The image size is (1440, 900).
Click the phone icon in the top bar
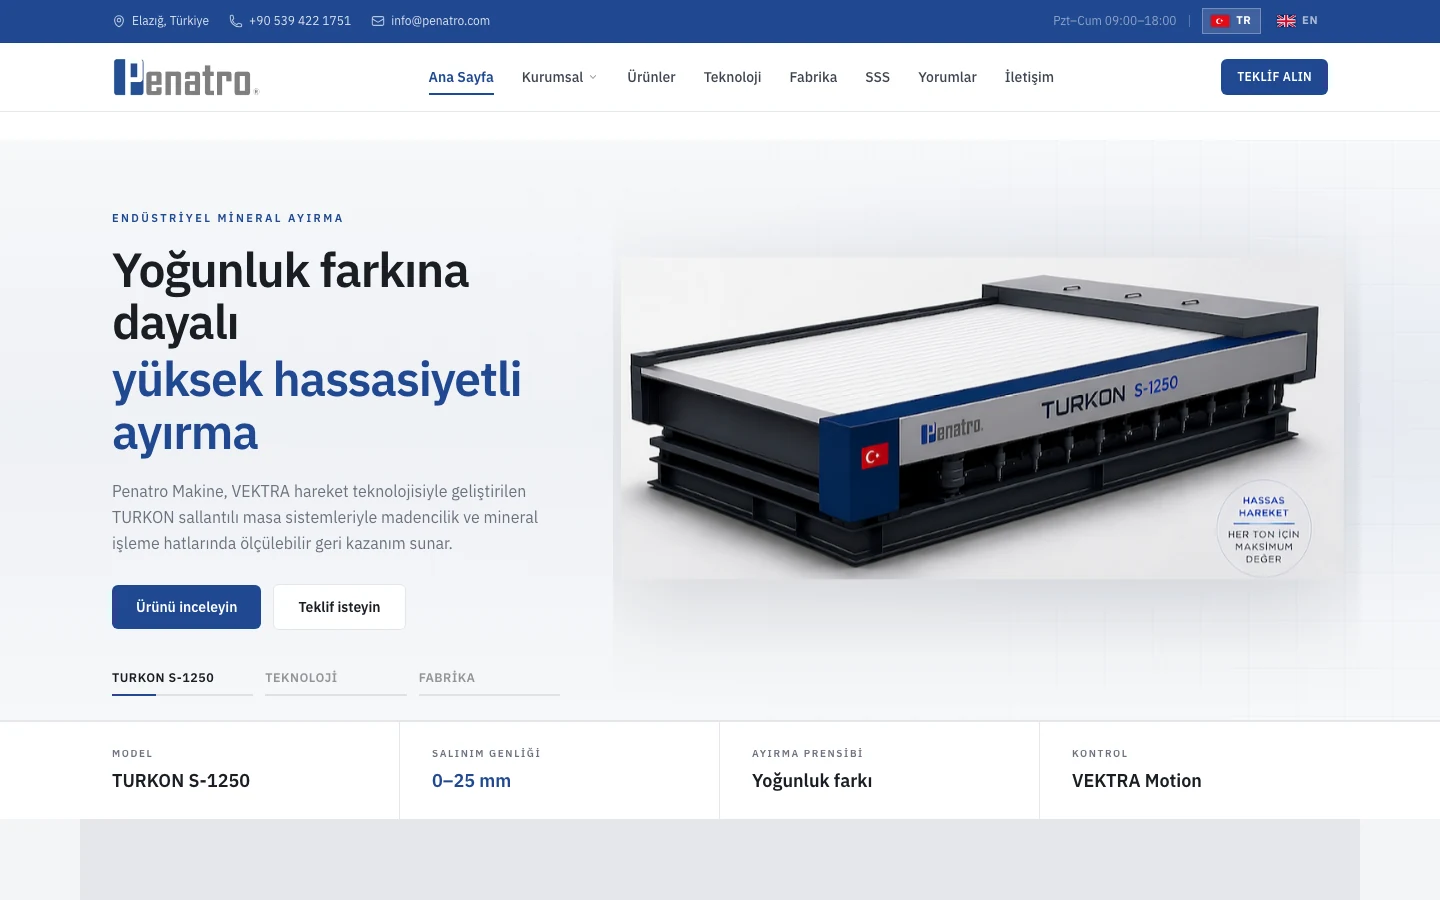[x=236, y=21]
